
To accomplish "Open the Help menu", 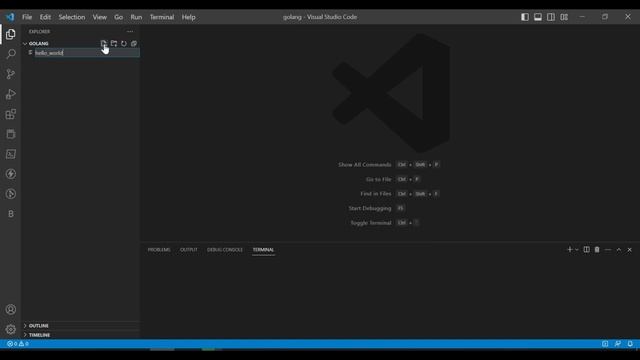I will [x=188, y=17].
